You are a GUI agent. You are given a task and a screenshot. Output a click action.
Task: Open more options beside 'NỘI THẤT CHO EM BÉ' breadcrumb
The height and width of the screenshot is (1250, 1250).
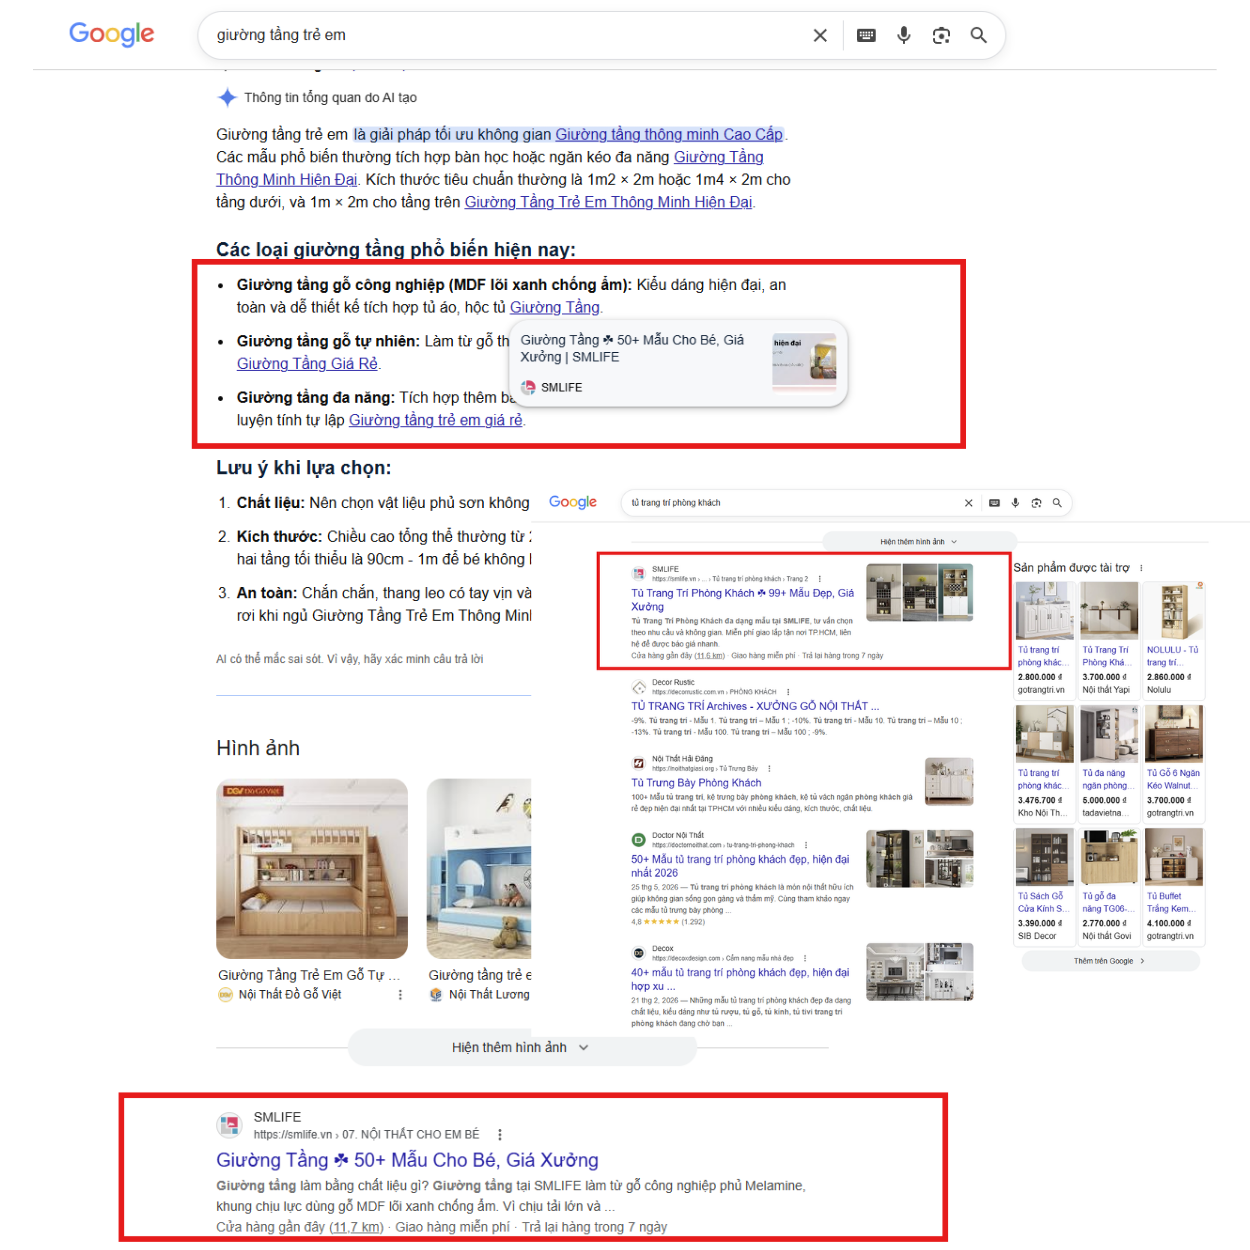coord(500,1135)
